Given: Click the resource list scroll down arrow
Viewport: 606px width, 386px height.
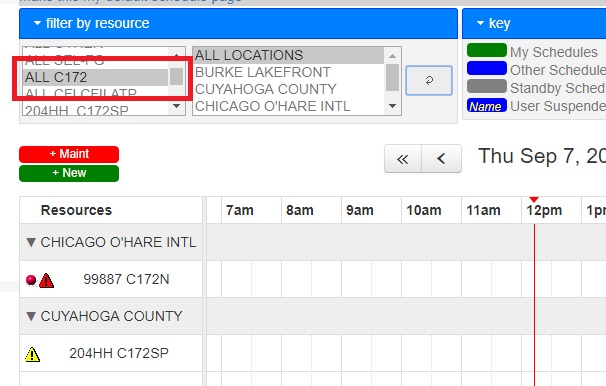Looking at the screenshot, I should [x=177, y=106].
